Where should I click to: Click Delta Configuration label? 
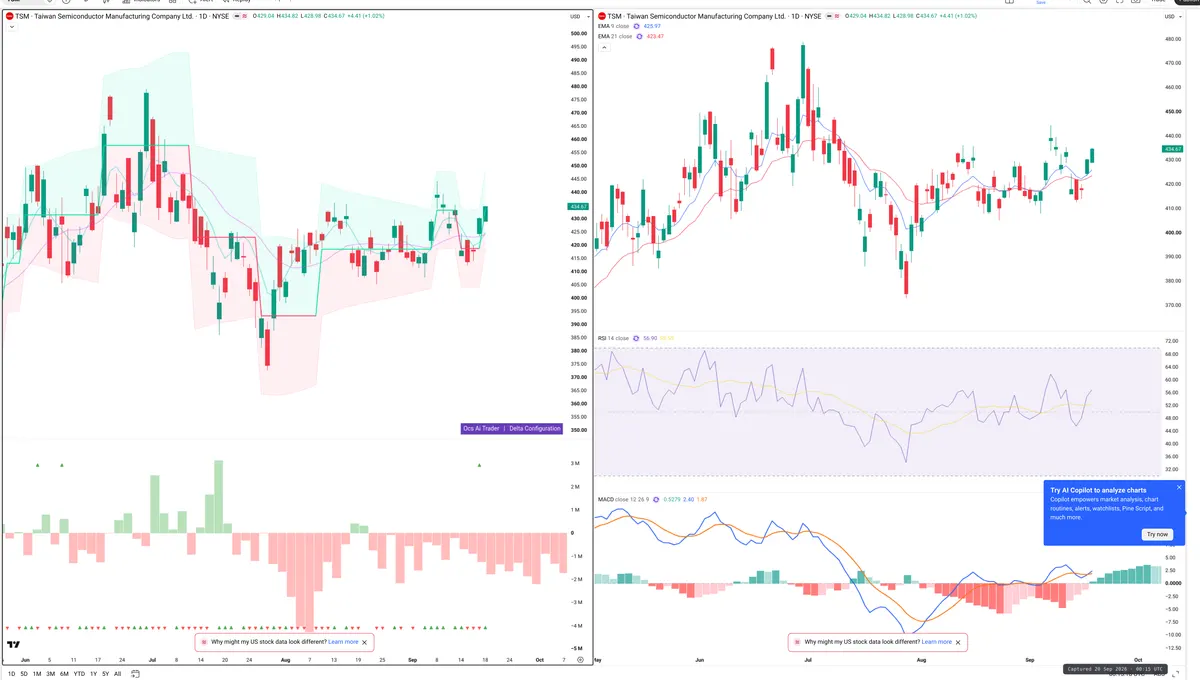[x=535, y=428]
